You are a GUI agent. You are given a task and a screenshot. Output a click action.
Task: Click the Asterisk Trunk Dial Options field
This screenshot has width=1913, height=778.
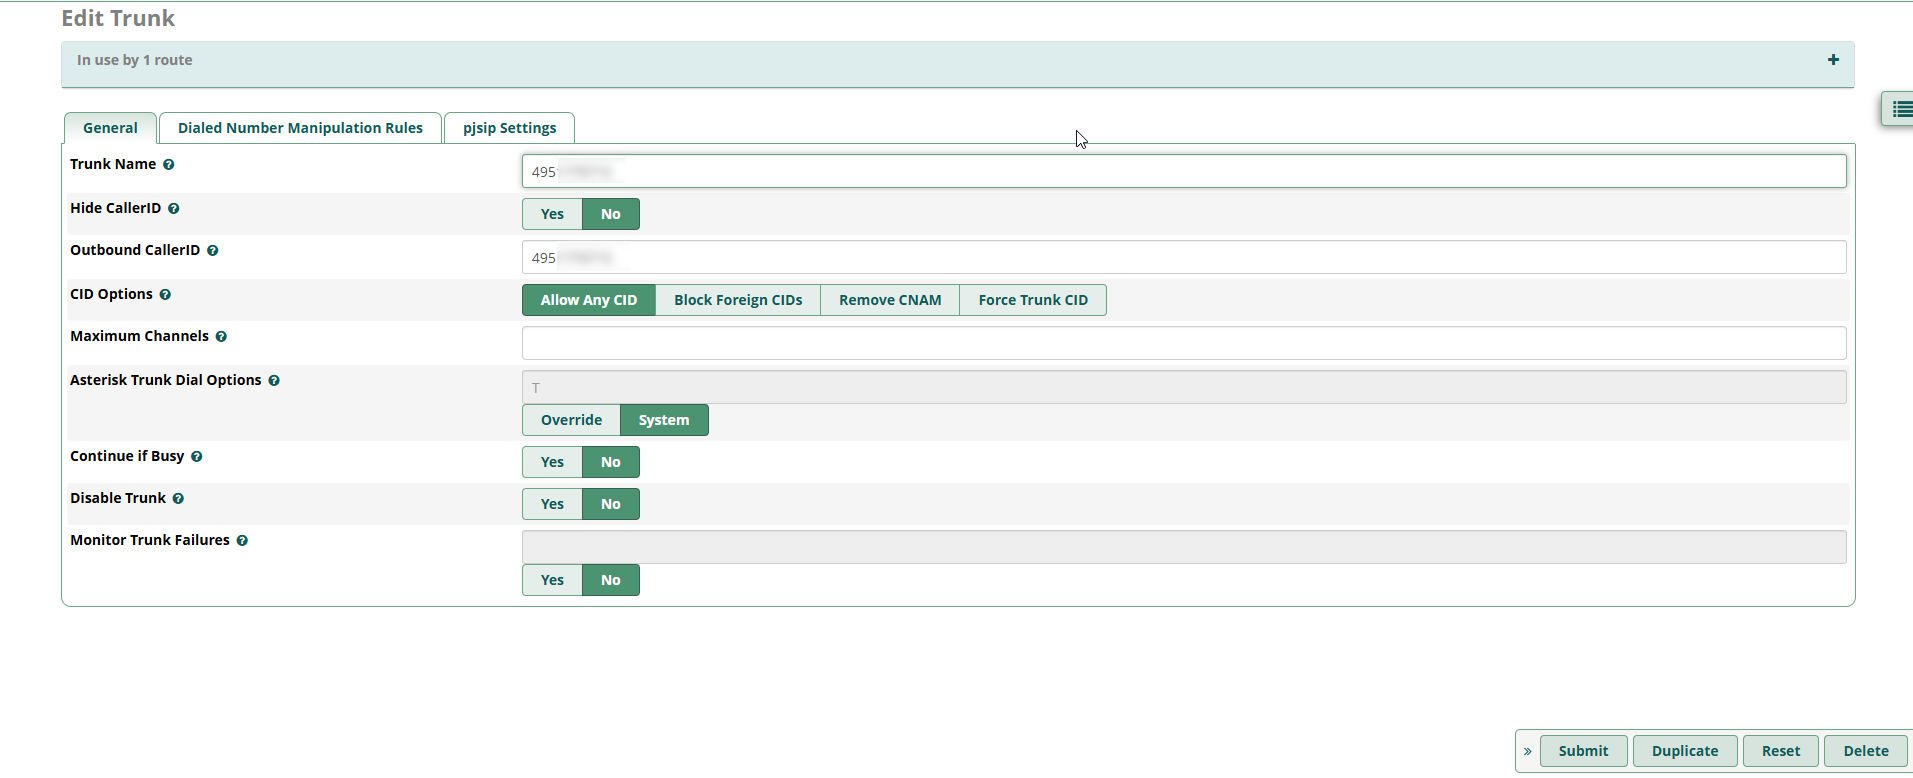point(1184,387)
